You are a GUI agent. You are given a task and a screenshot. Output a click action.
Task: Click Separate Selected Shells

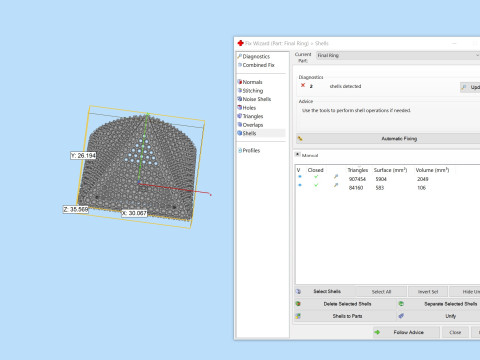pyautogui.click(x=439, y=304)
